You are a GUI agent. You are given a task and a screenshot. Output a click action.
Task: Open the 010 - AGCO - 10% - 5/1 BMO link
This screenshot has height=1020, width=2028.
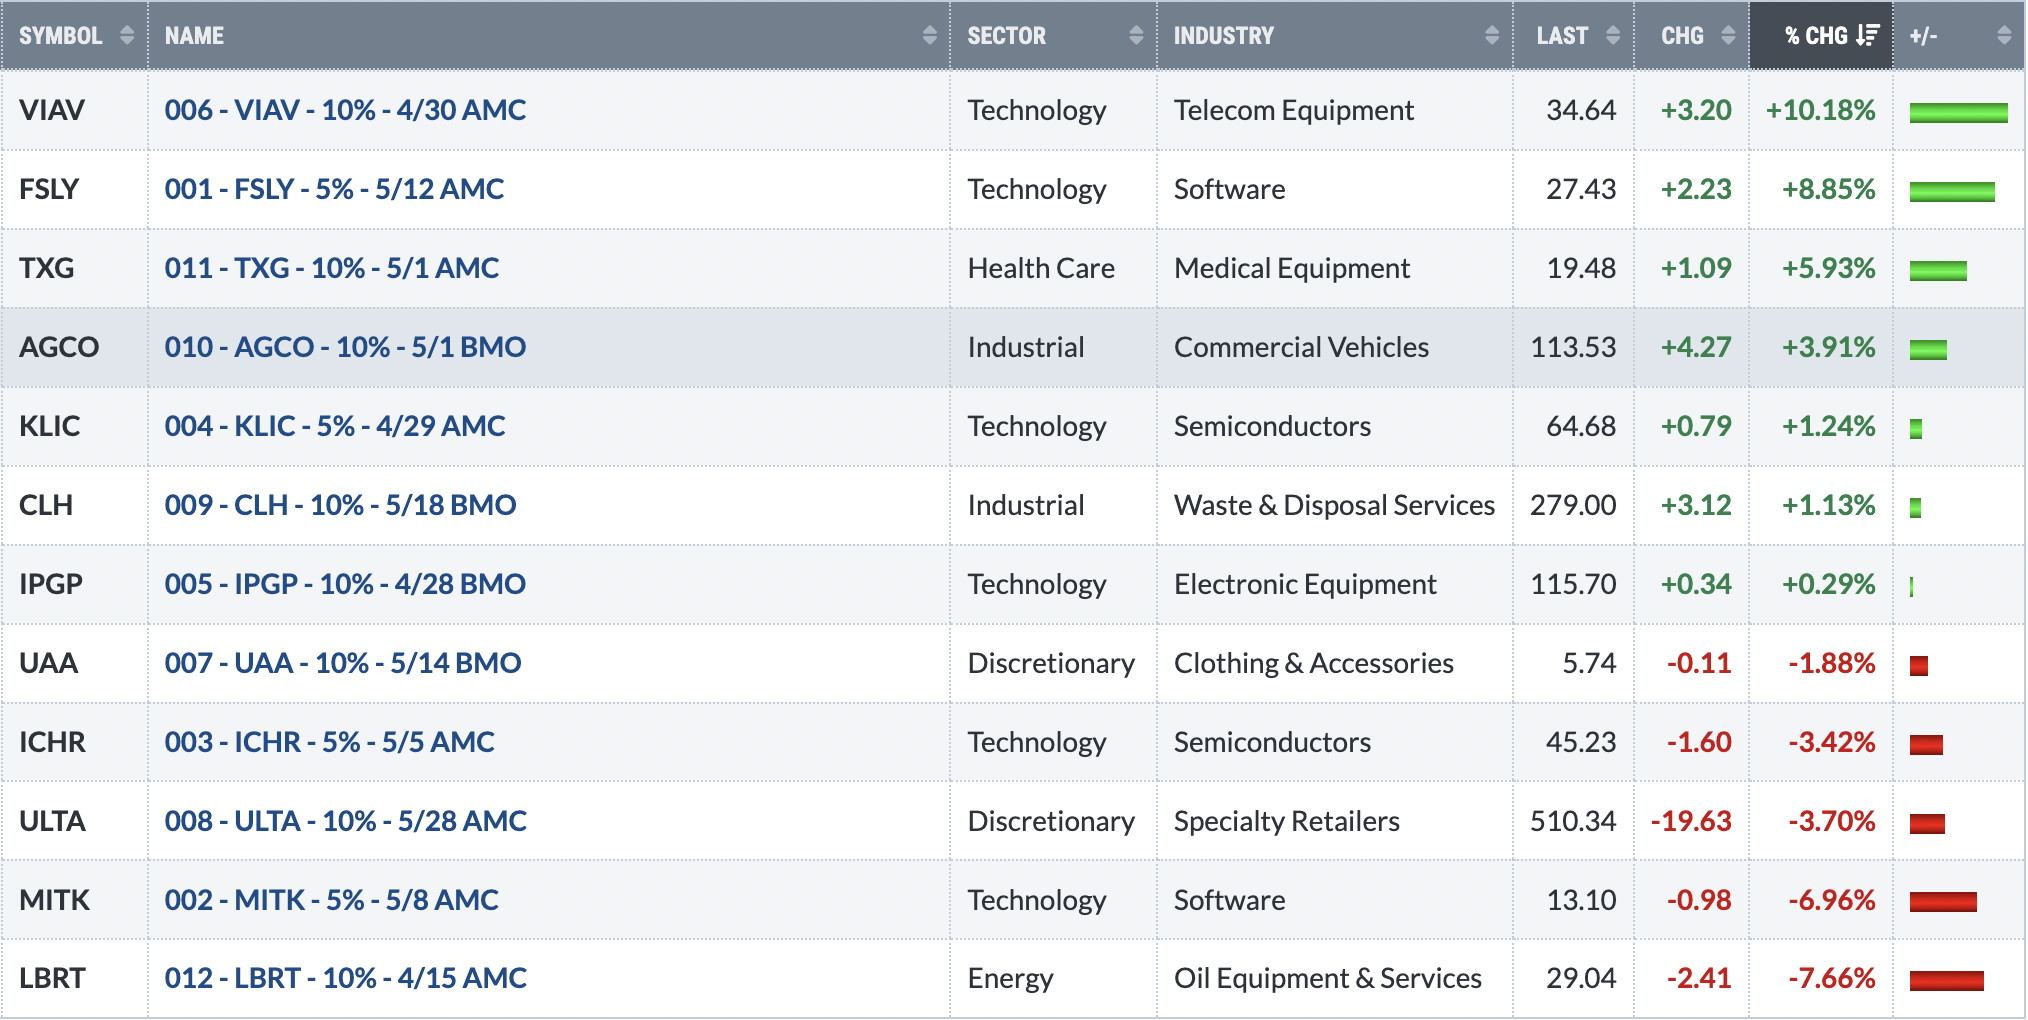[345, 347]
